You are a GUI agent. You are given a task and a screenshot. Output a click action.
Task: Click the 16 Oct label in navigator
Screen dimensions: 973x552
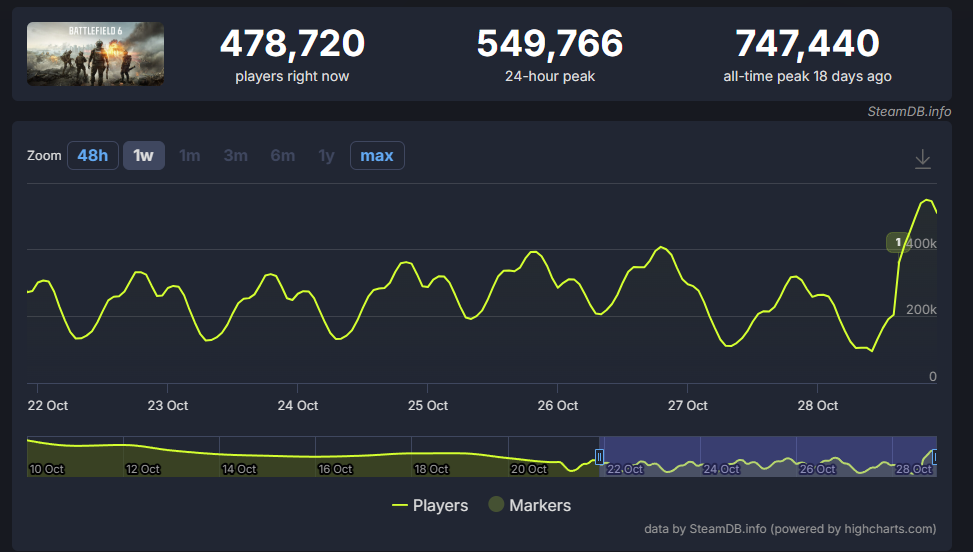pyautogui.click(x=335, y=469)
